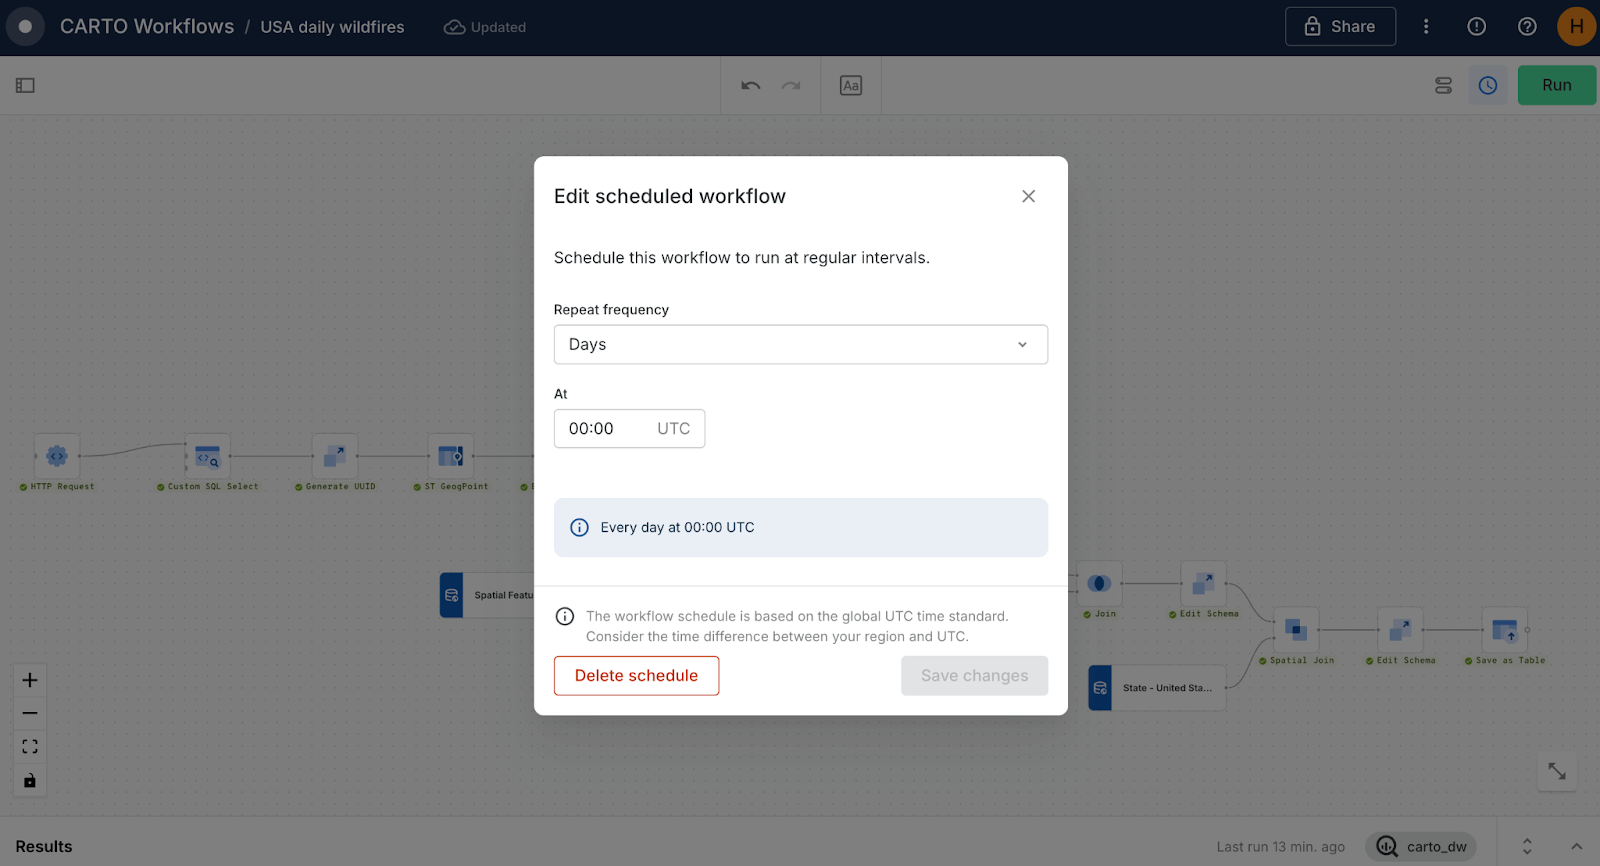Click the Updated cloud status
The height and width of the screenshot is (866, 1600).
tap(485, 27)
